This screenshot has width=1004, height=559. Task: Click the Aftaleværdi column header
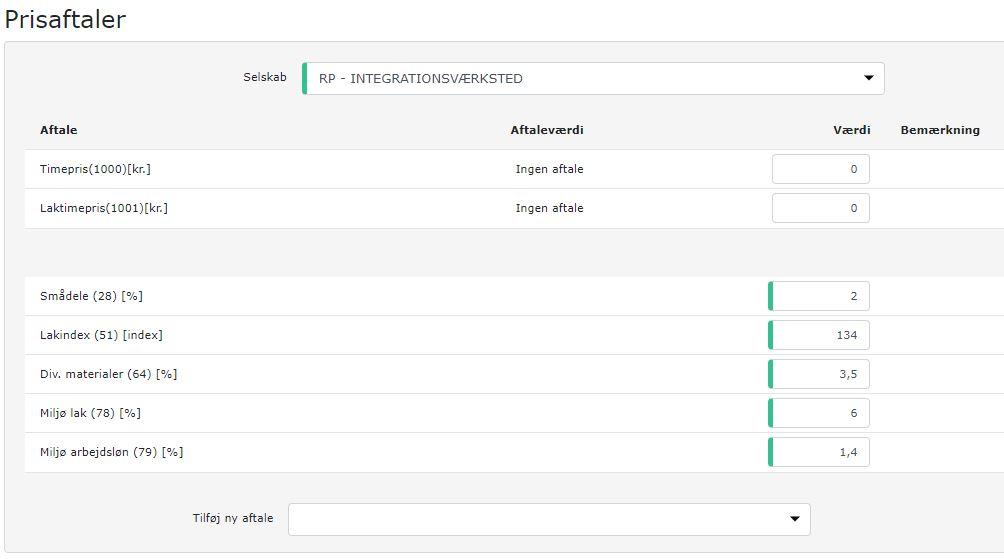tap(546, 130)
